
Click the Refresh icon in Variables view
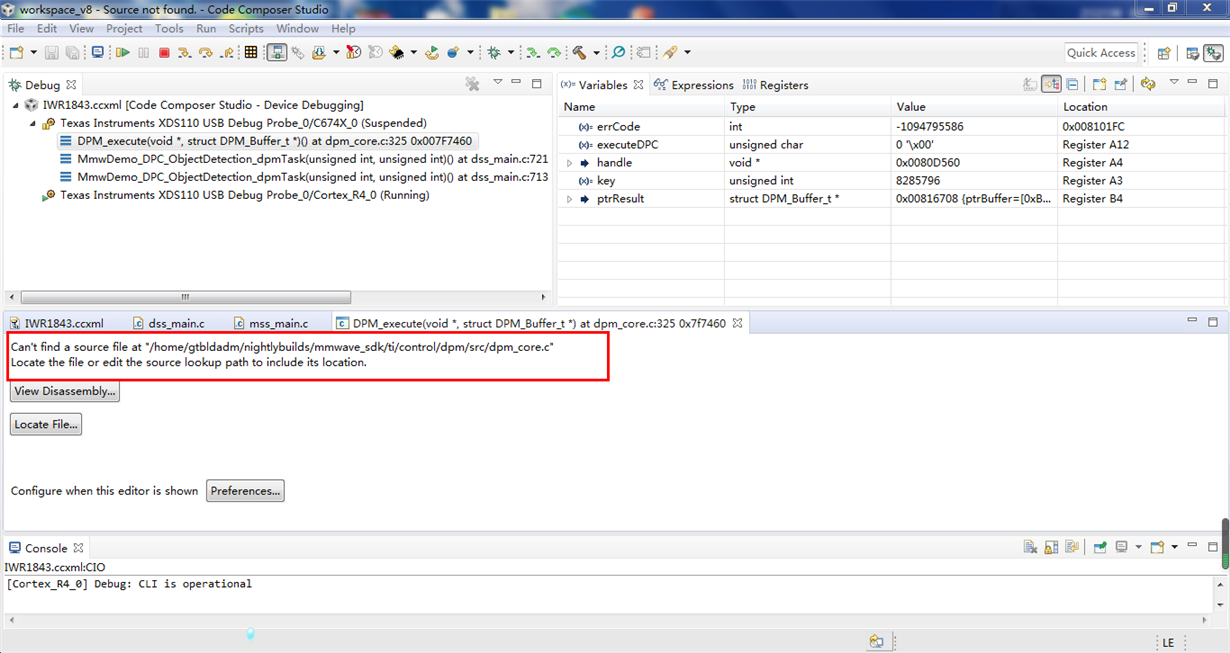(1148, 84)
